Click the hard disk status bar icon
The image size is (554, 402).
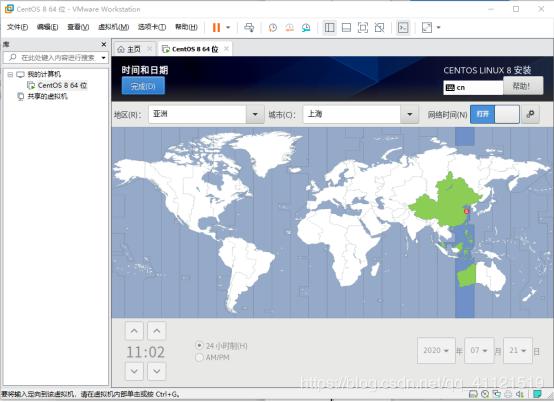473,394
